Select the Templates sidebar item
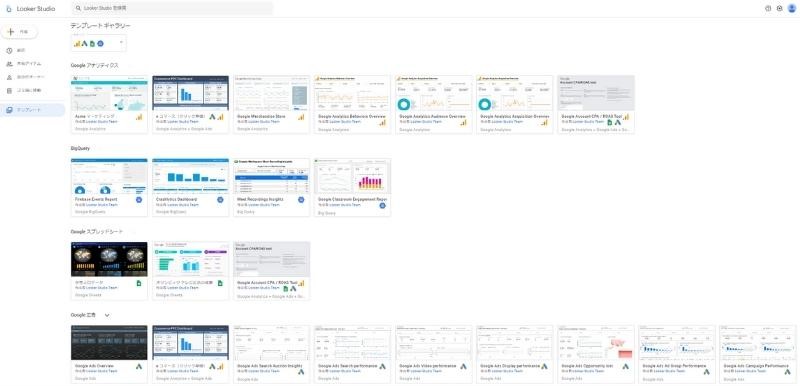 coord(32,110)
